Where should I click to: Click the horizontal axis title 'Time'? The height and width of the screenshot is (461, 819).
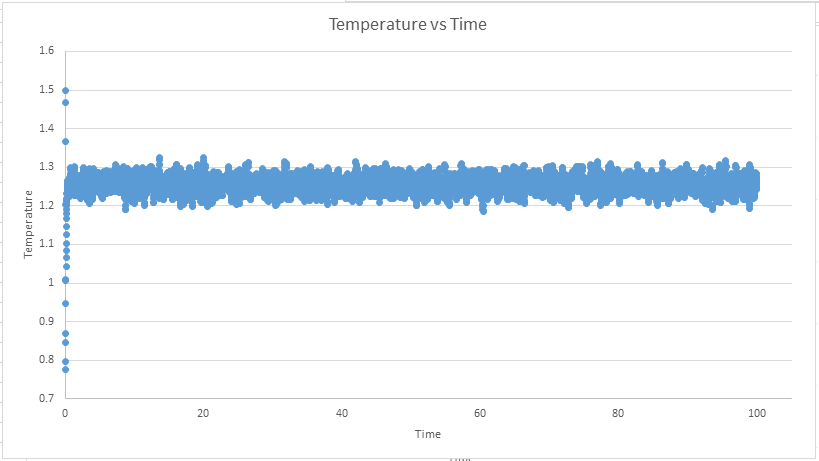[x=428, y=434]
